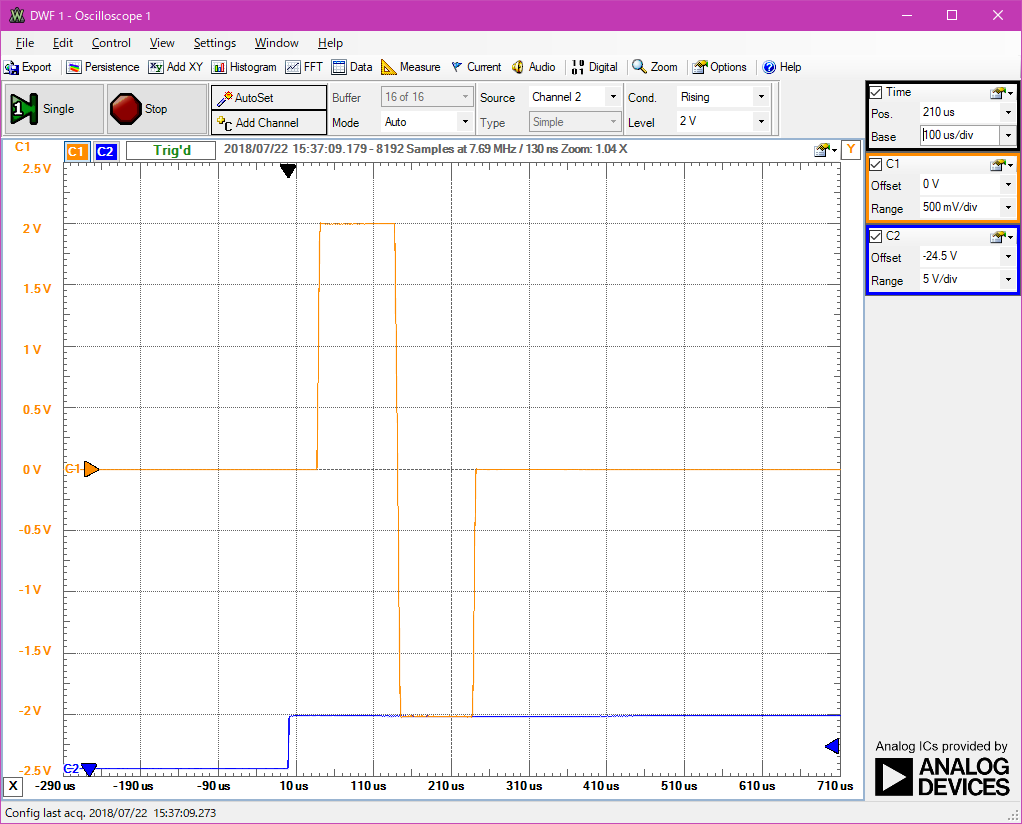Open the Audio view
Screen dimensions: 1022x824
(x=534, y=67)
